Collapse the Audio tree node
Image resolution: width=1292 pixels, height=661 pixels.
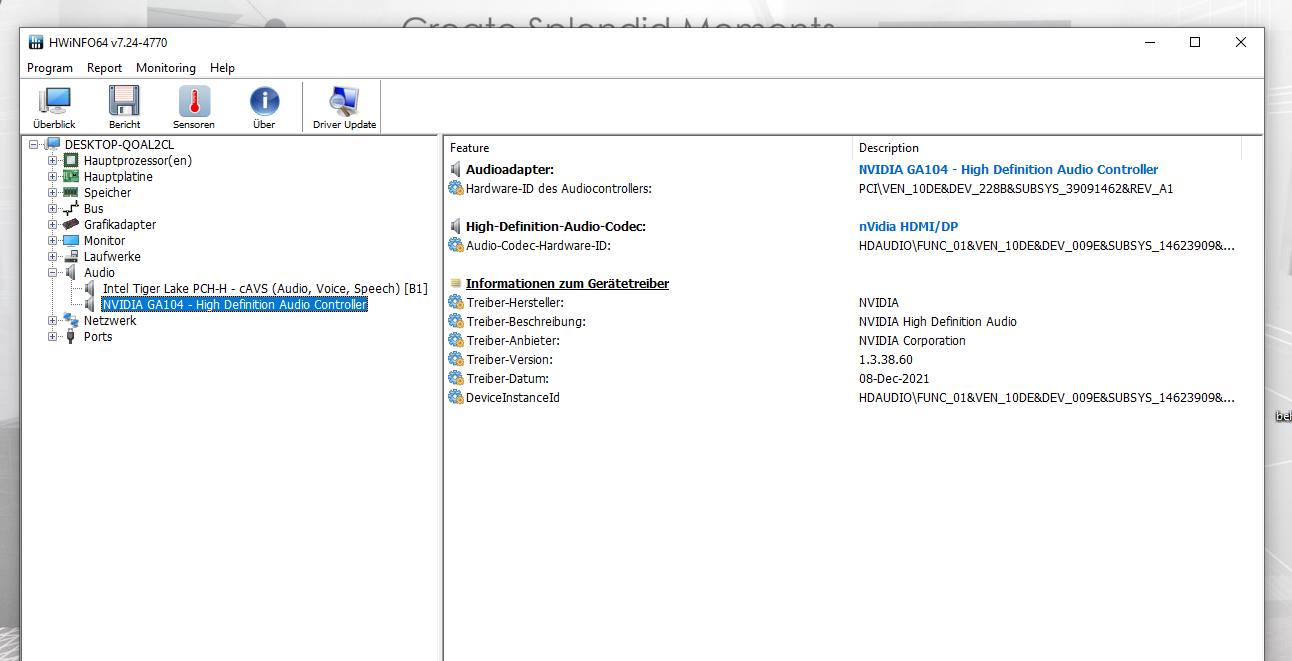(x=52, y=273)
